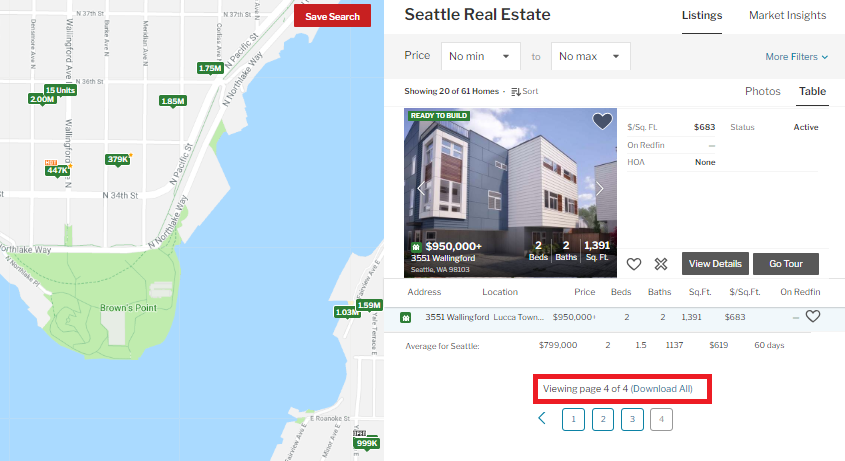This screenshot has width=845, height=461.
Task: Show the previous listing photo arrow
Action: [421, 188]
